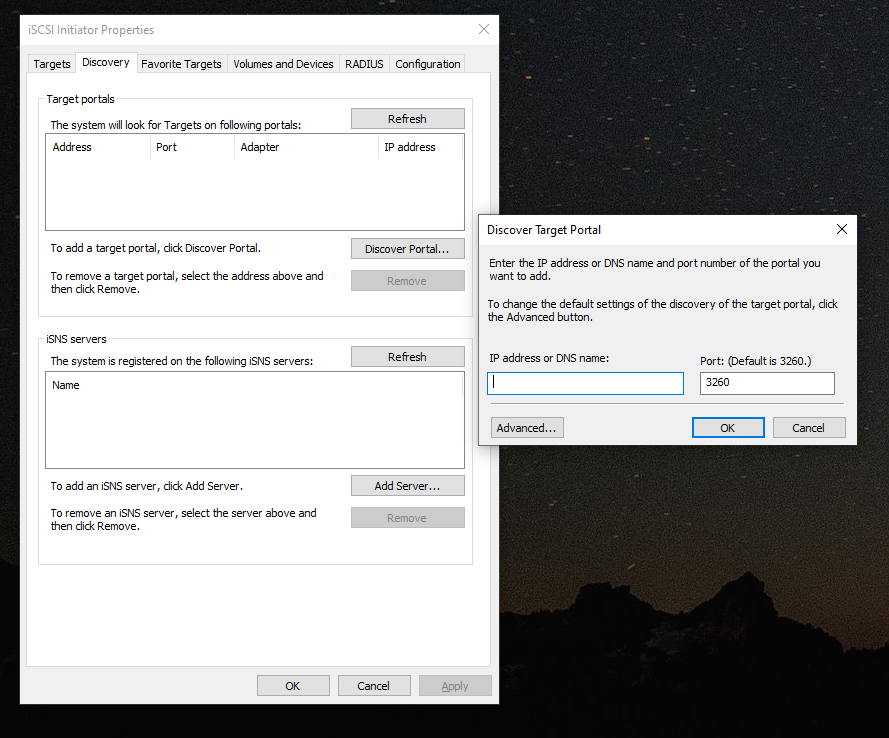Click the Port field showing 3260

(767, 383)
